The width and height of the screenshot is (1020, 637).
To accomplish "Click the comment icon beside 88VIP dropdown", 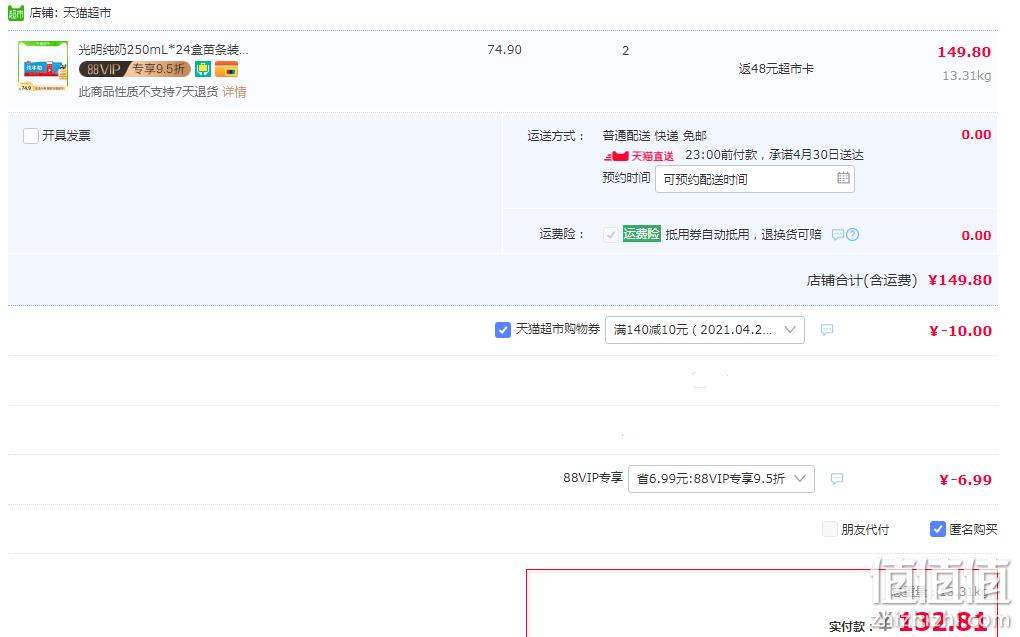I will 837,479.
